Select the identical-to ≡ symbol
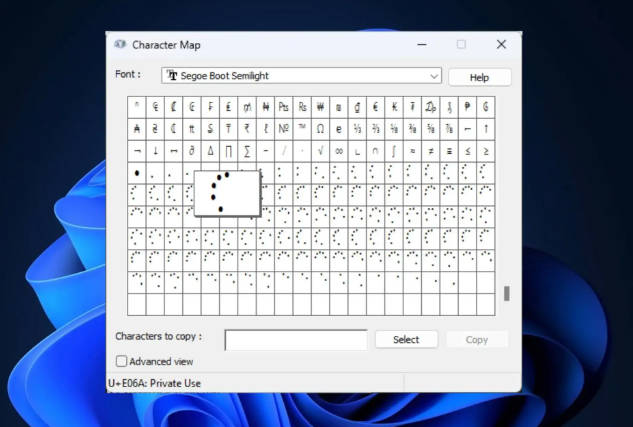The height and width of the screenshot is (427, 633). (x=449, y=151)
